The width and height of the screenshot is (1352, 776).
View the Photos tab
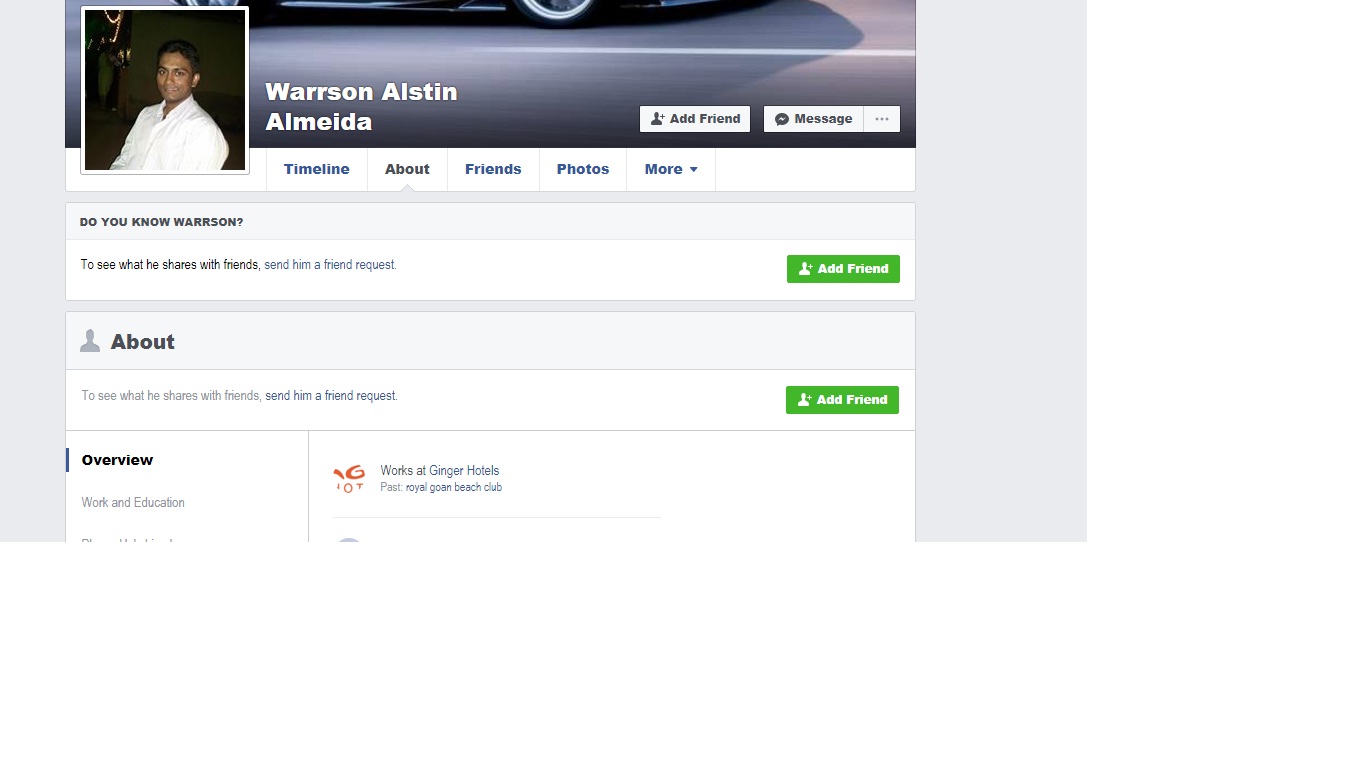583,169
